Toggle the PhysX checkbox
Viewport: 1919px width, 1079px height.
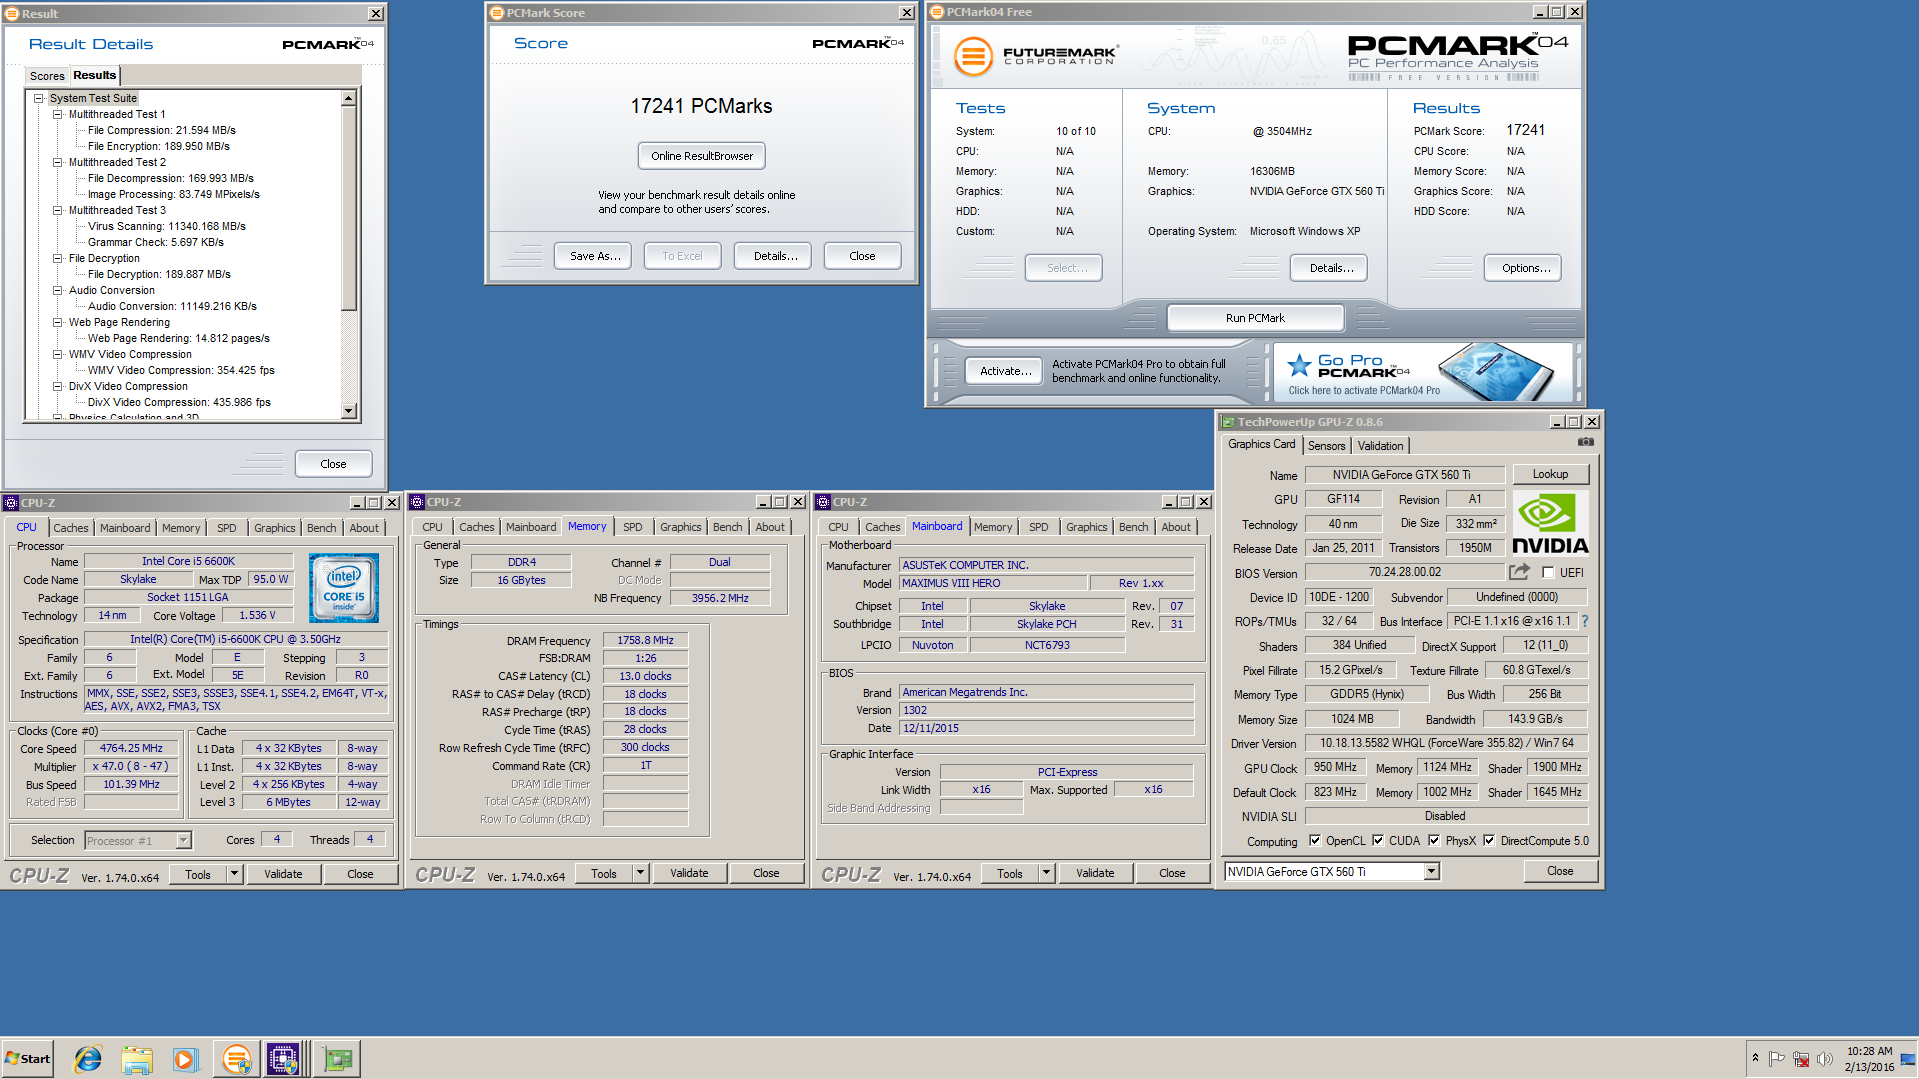tap(1434, 841)
